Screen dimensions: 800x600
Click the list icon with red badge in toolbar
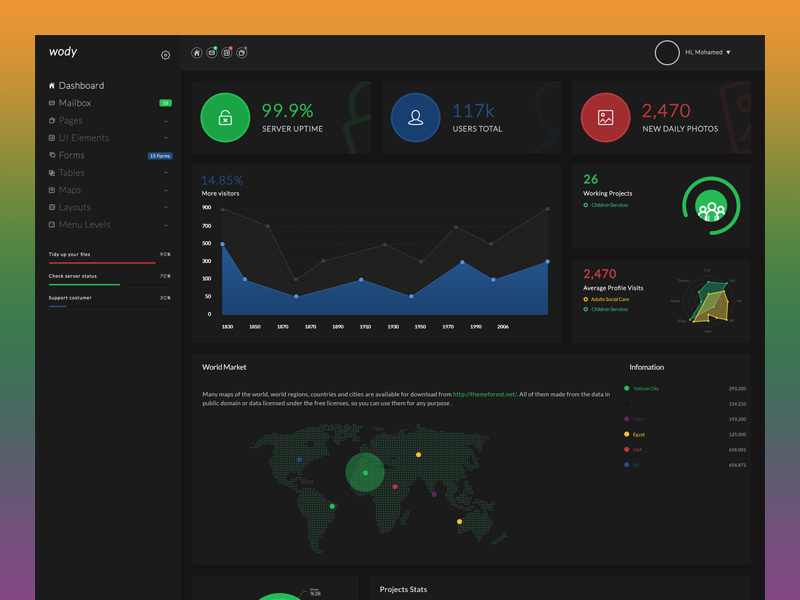227,53
